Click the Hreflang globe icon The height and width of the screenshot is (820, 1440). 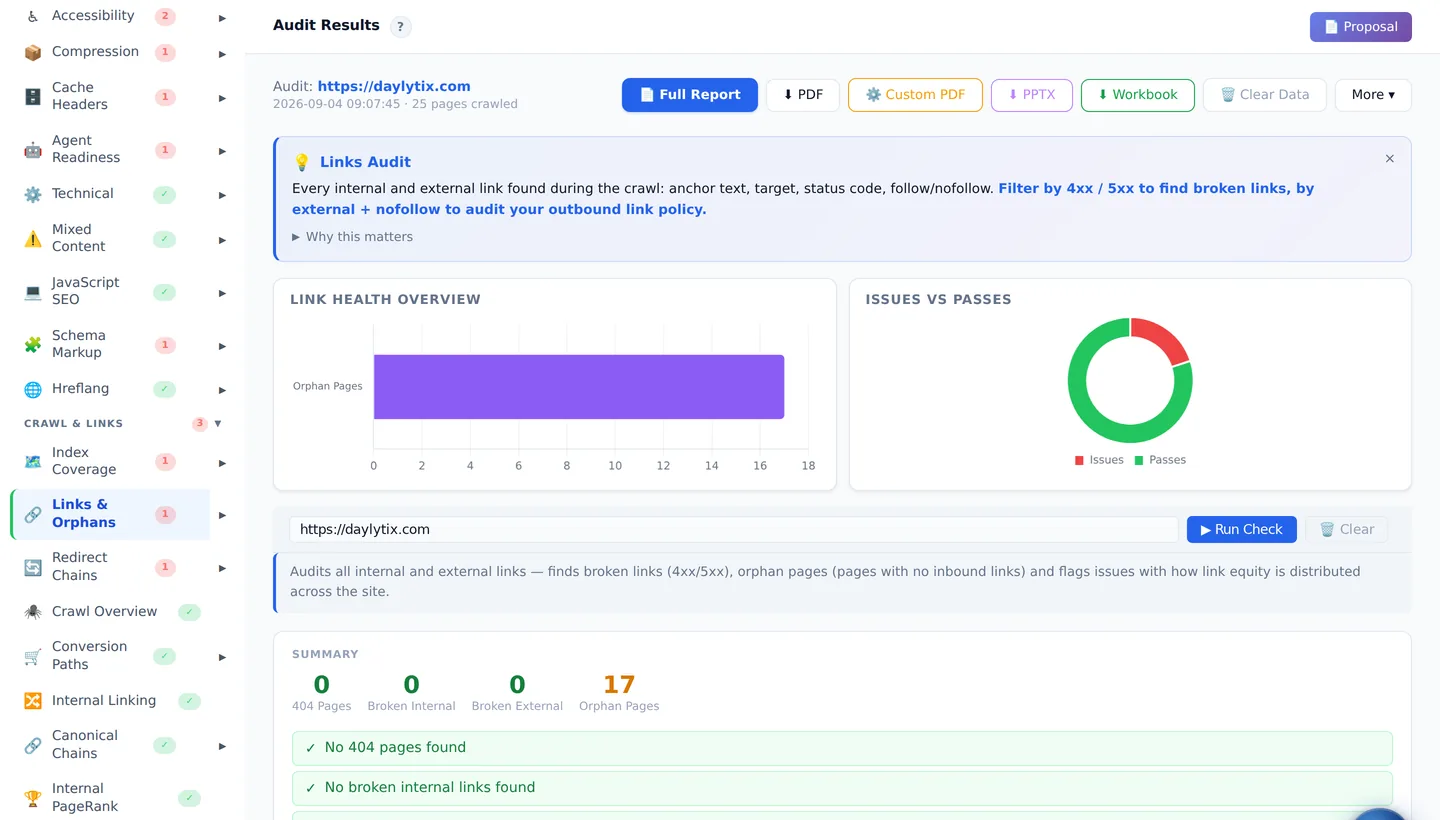[33, 389]
